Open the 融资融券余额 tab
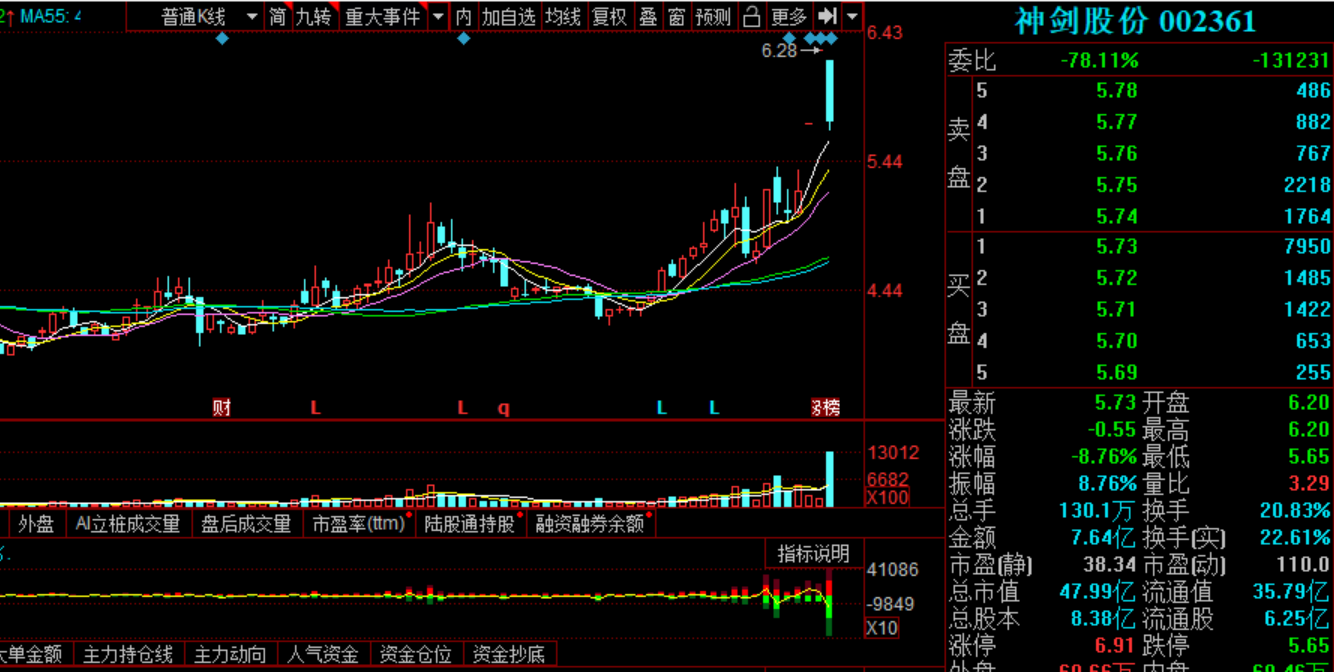 pos(590,523)
